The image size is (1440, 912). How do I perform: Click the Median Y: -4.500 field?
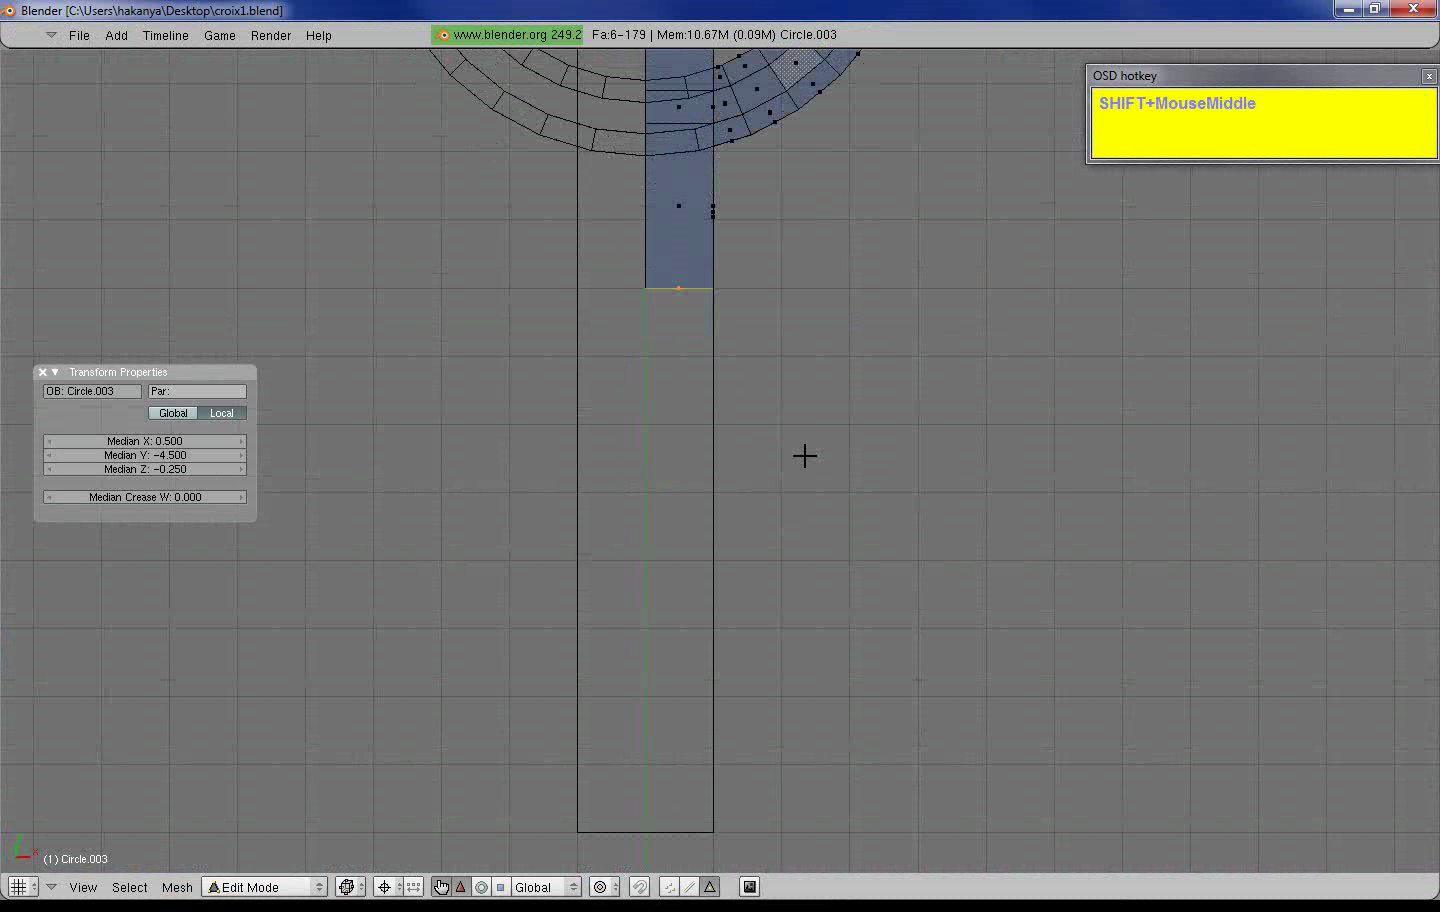click(145, 455)
